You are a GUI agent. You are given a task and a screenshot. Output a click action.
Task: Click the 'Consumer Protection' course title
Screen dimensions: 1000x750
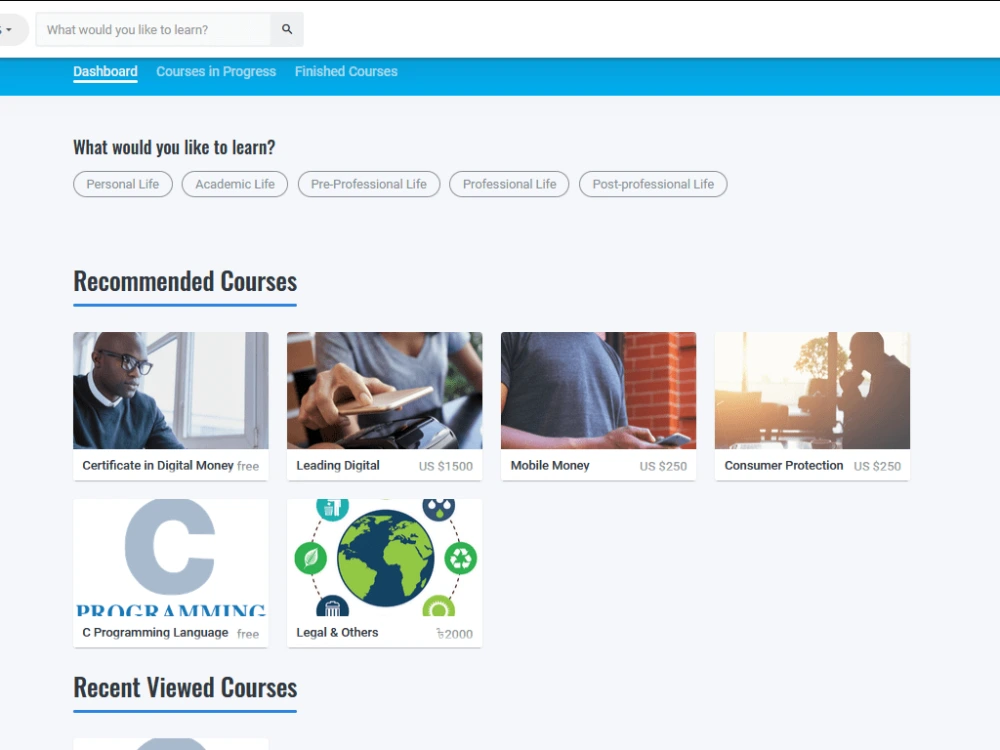click(784, 466)
